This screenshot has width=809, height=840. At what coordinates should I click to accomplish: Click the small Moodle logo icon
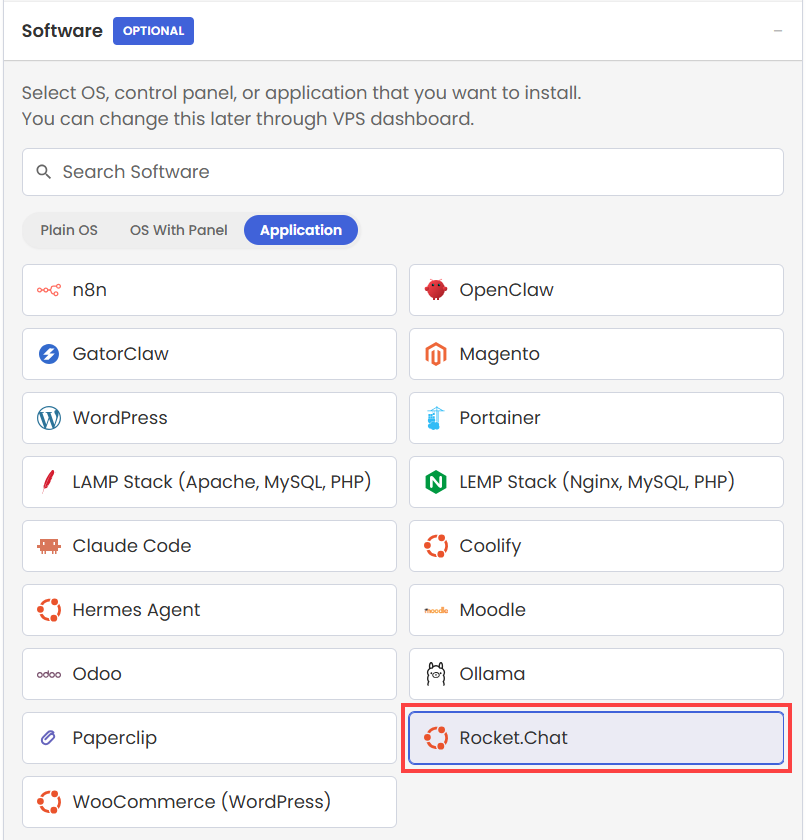click(x=436, y=610)
